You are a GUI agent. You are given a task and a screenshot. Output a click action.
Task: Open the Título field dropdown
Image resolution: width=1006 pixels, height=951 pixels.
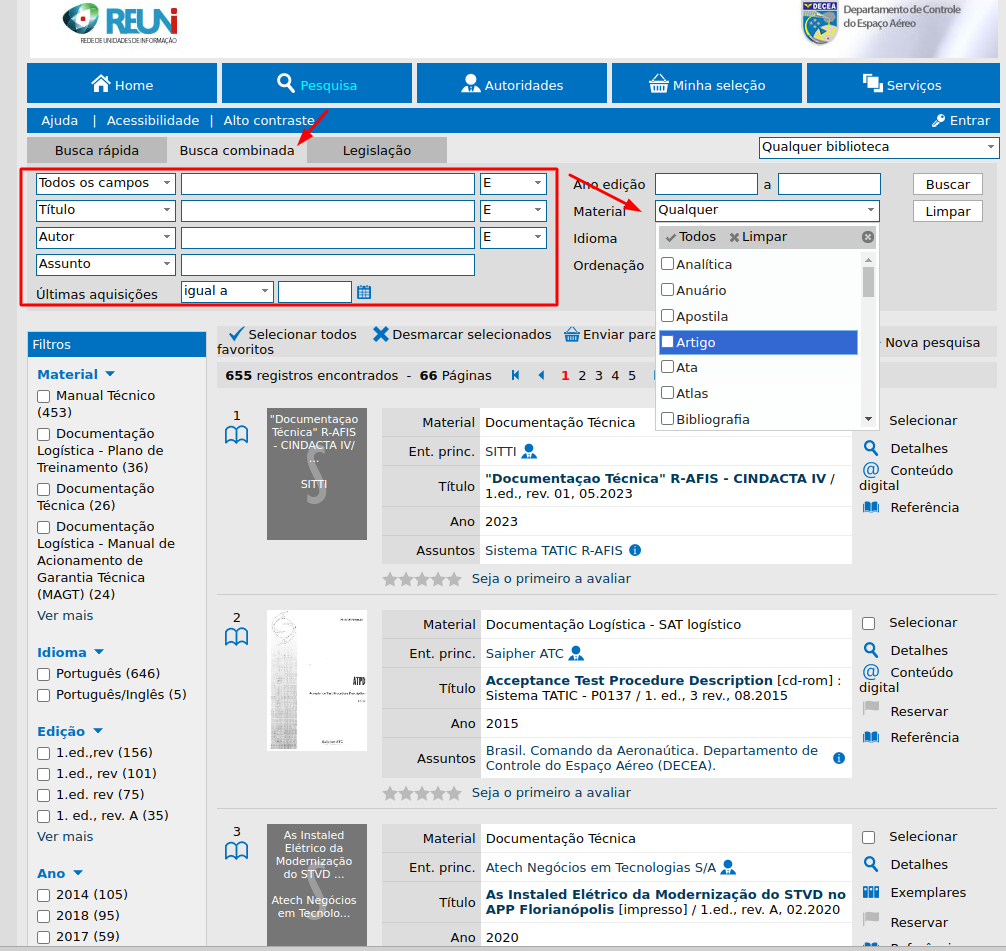(106, 210)
